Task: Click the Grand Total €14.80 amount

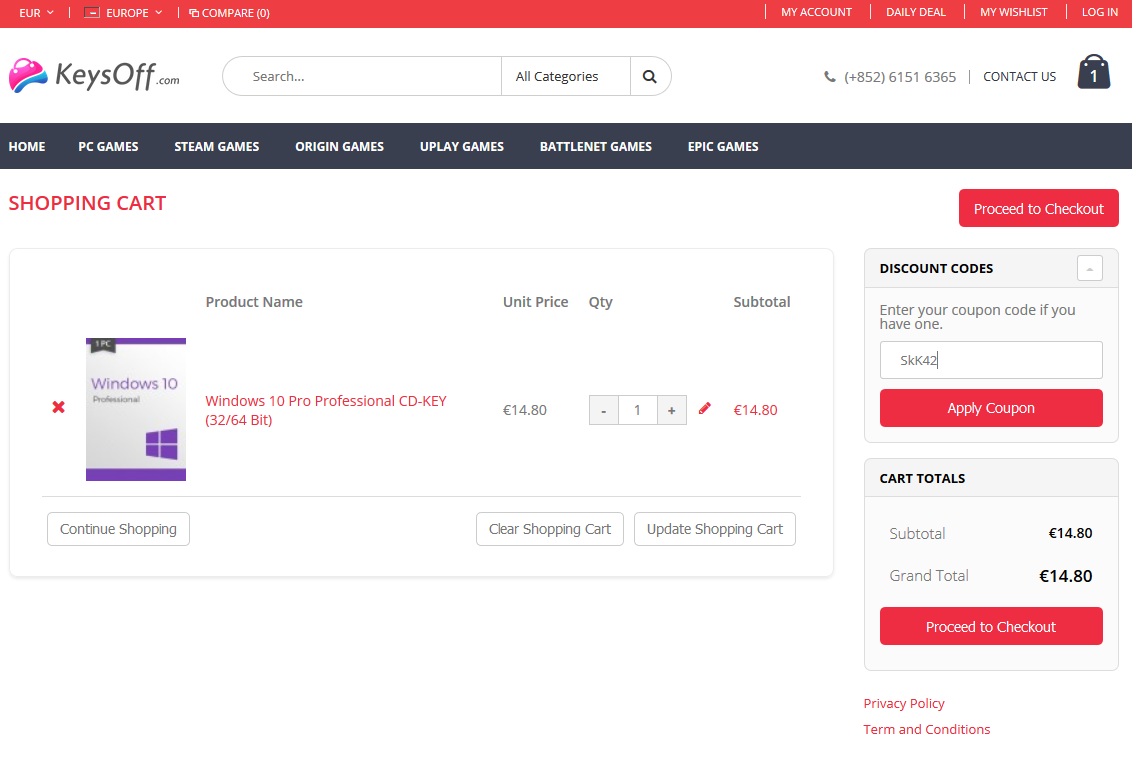Action: click(1066, 576)
